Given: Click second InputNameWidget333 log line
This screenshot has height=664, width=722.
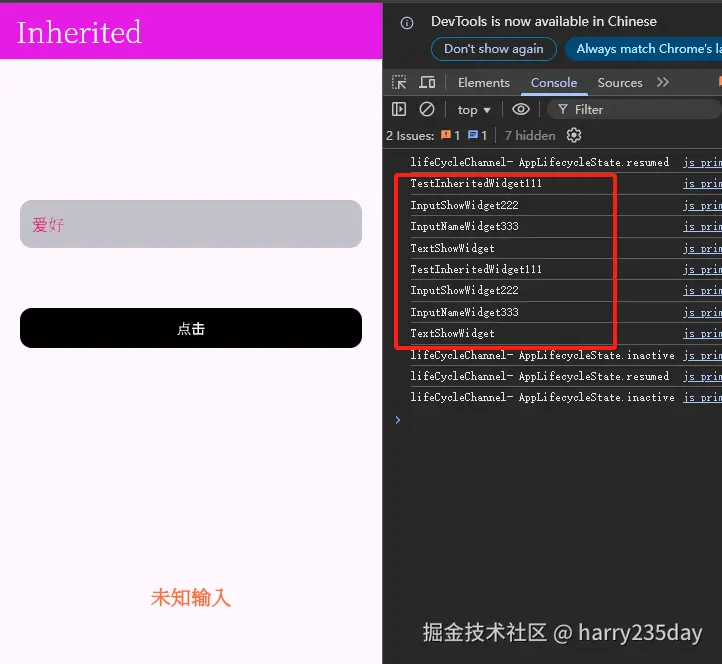Looking at the screenshot, I should pyautogui.click(x=464, y=312).
